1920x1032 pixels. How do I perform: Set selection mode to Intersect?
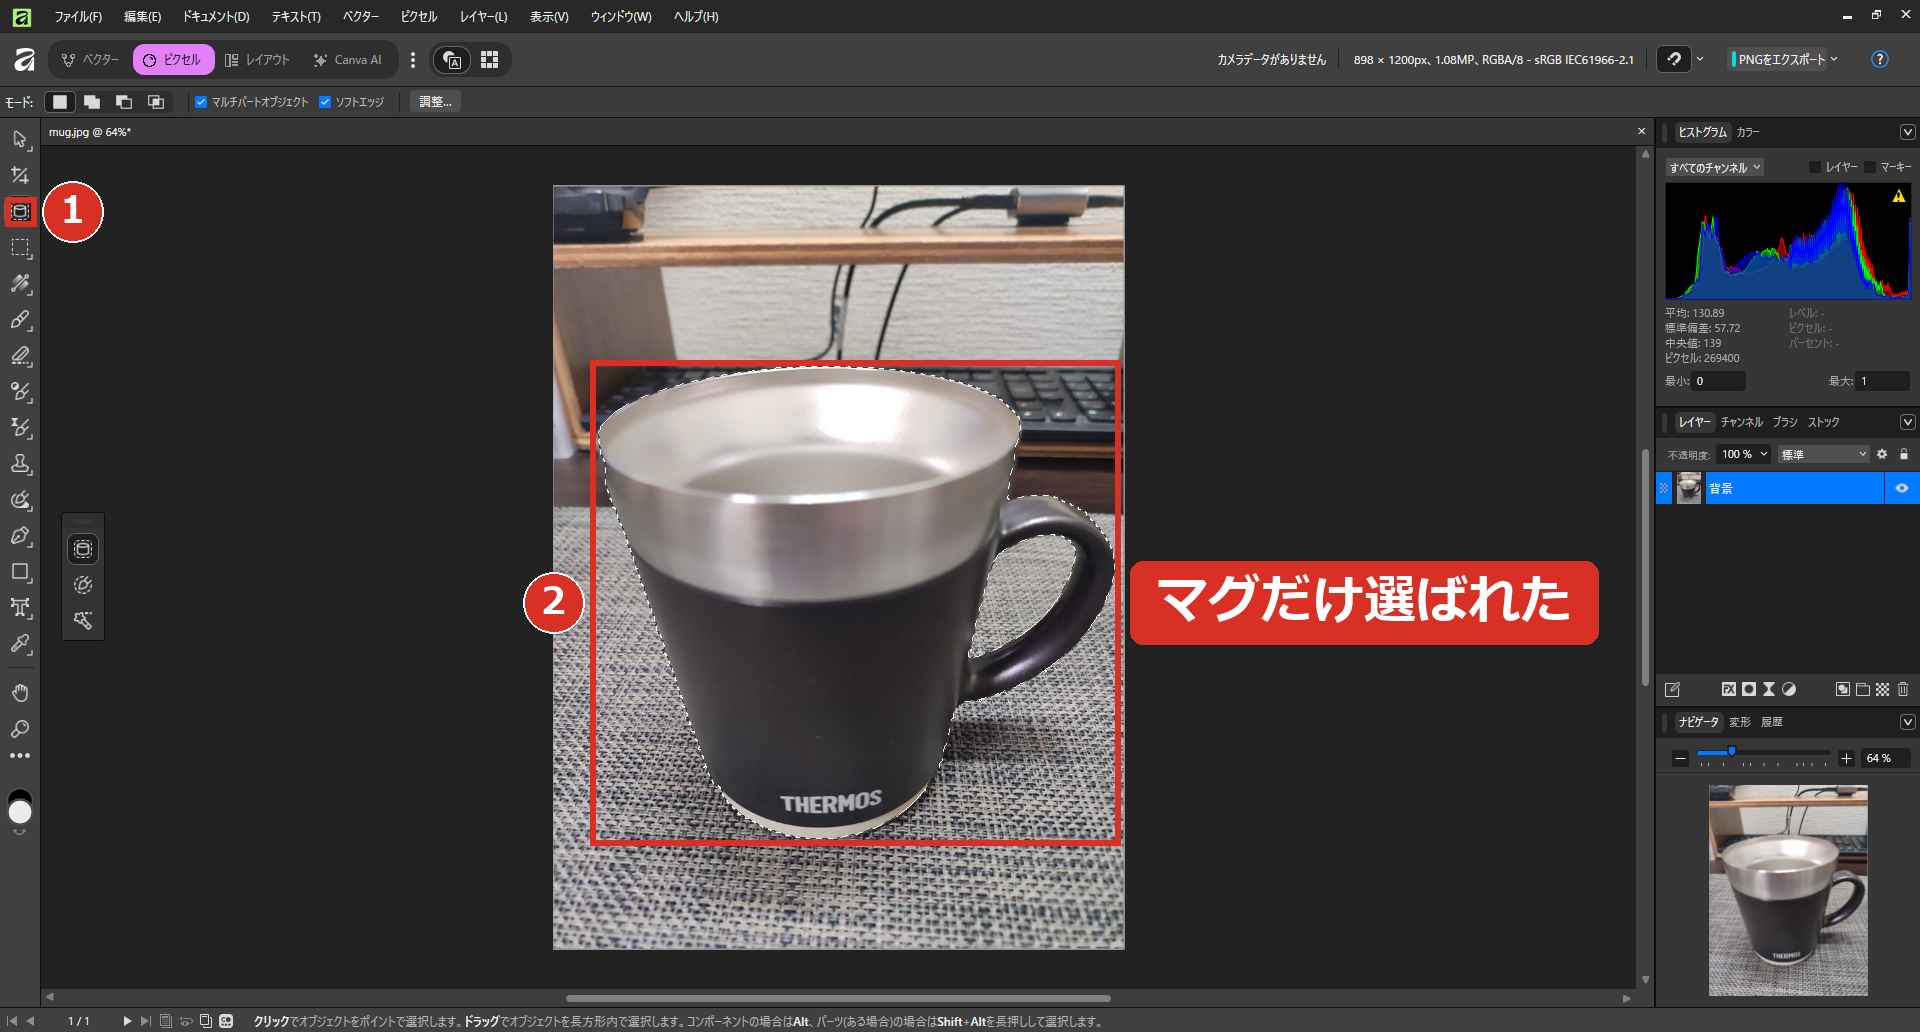click(156, 102)
